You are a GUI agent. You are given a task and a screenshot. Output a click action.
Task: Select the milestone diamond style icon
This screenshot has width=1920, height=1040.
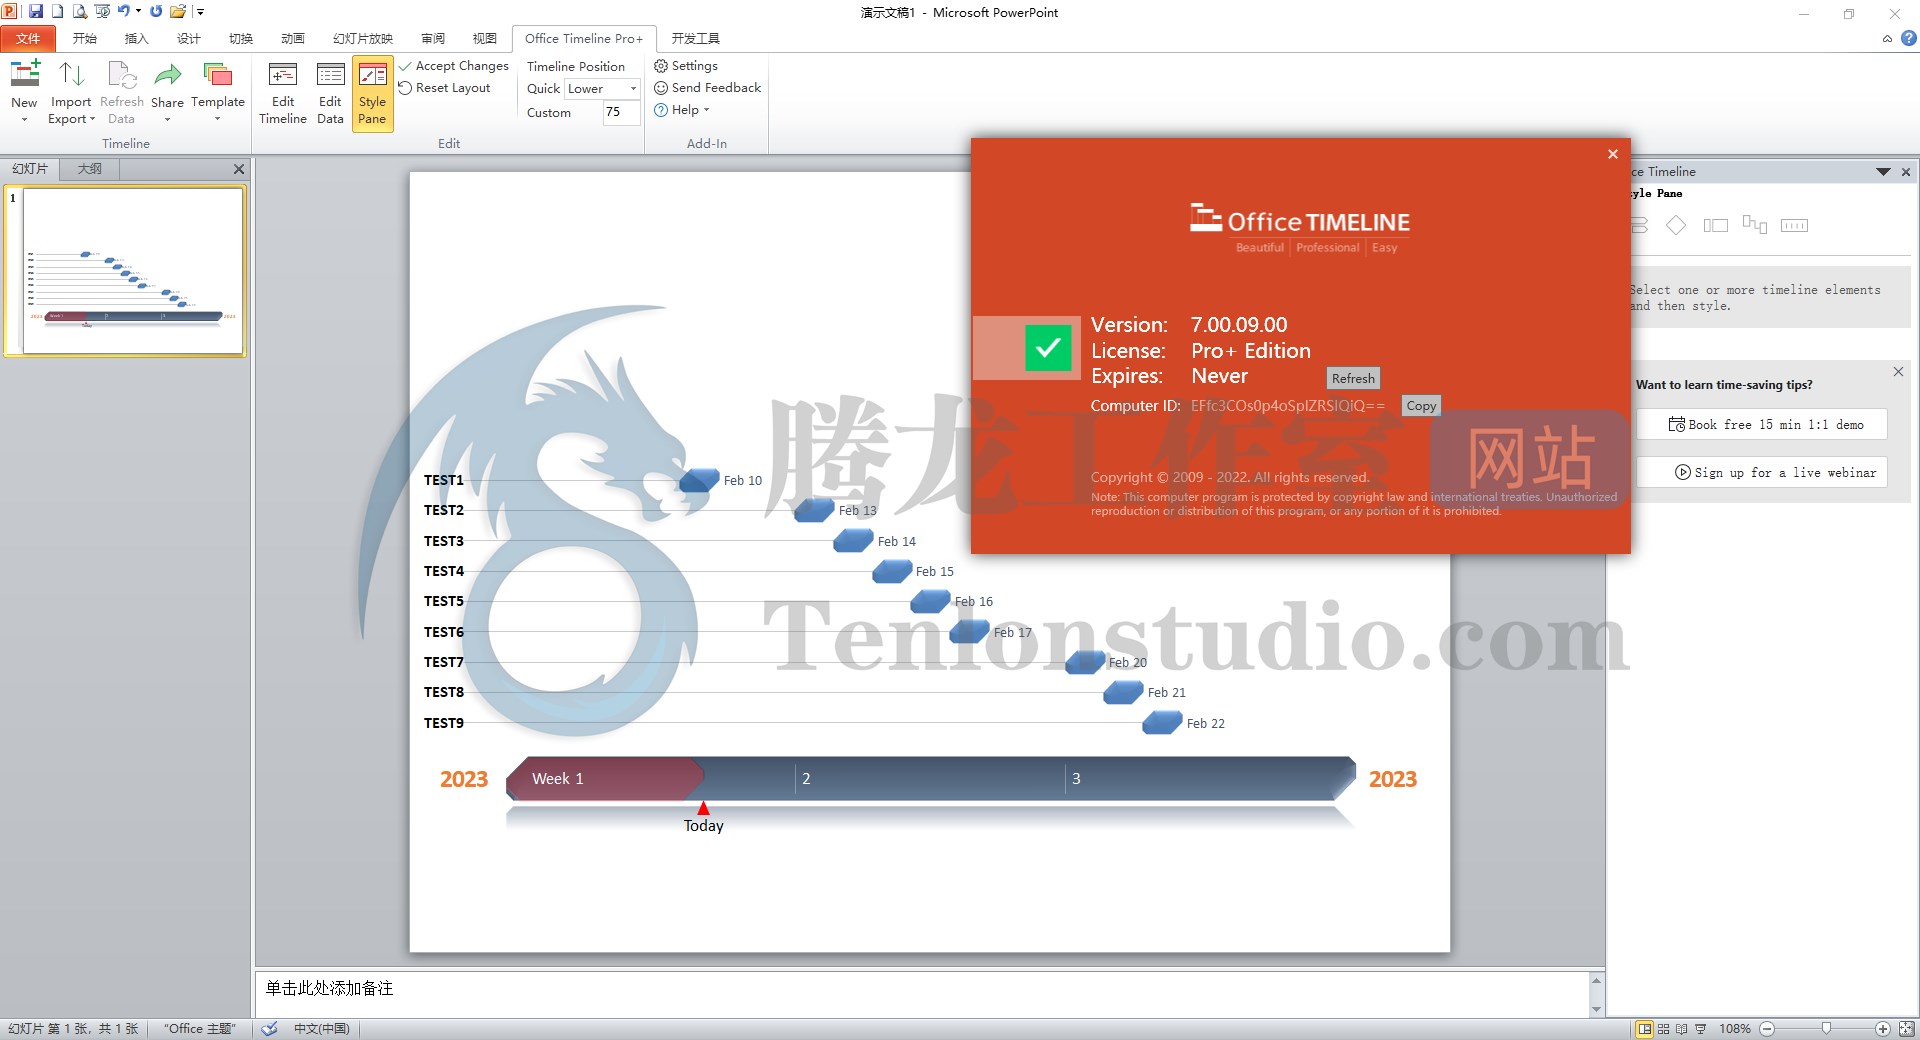1676,225
